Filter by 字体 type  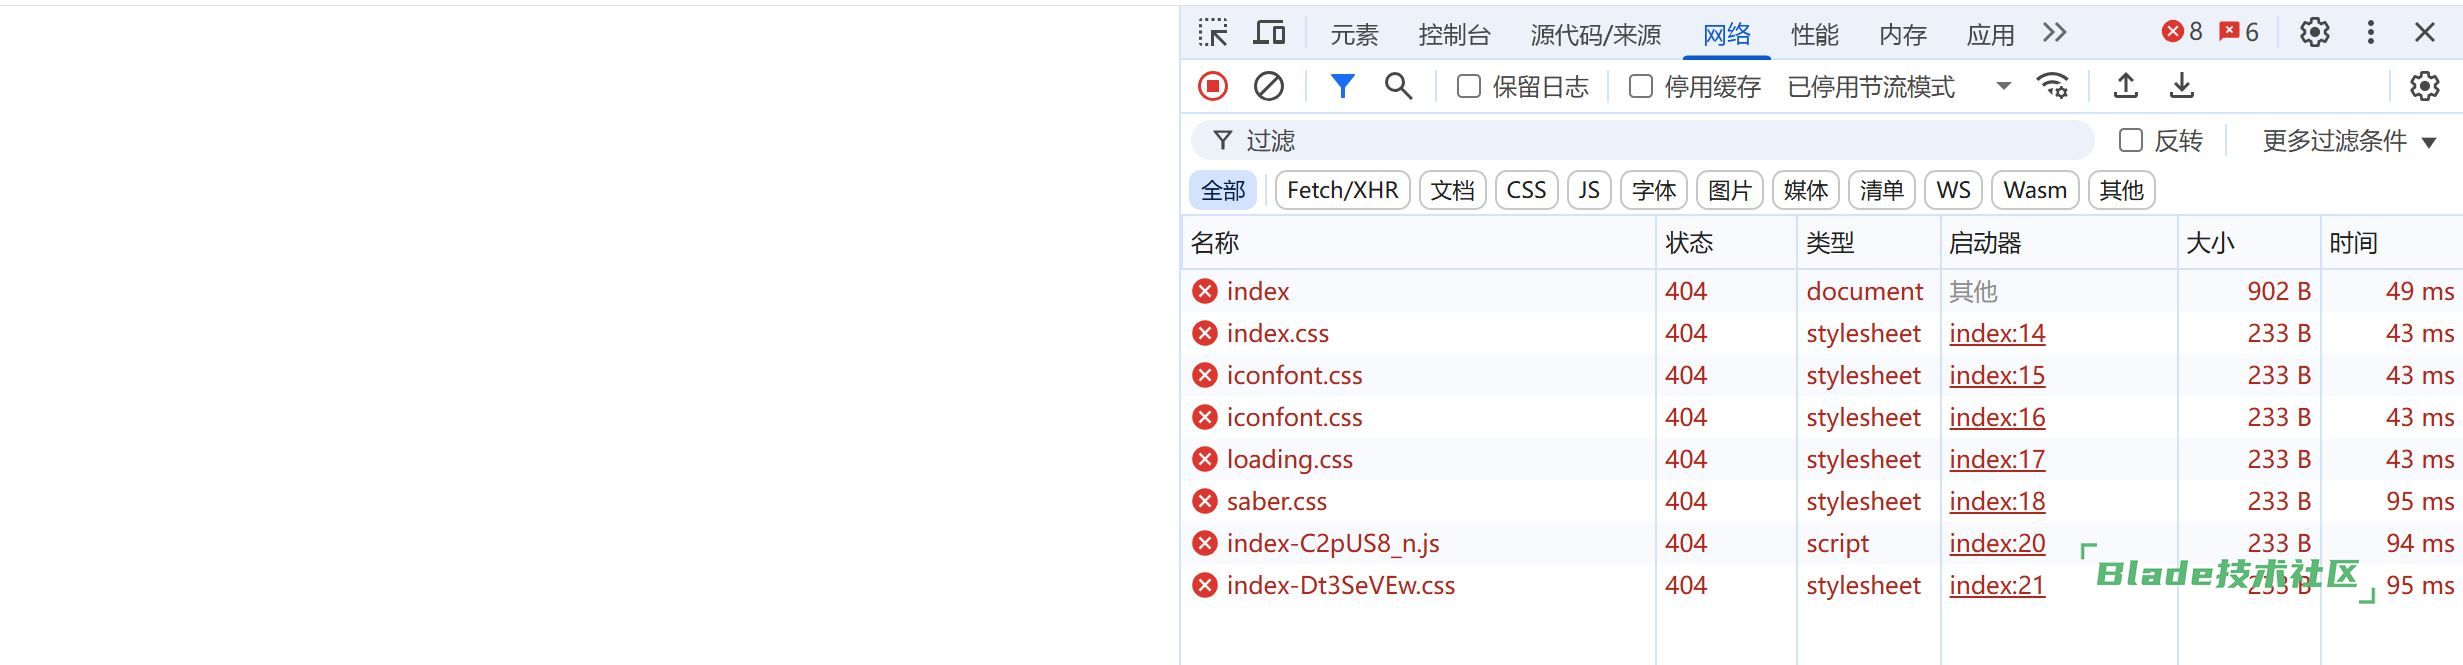[1654, 190]
